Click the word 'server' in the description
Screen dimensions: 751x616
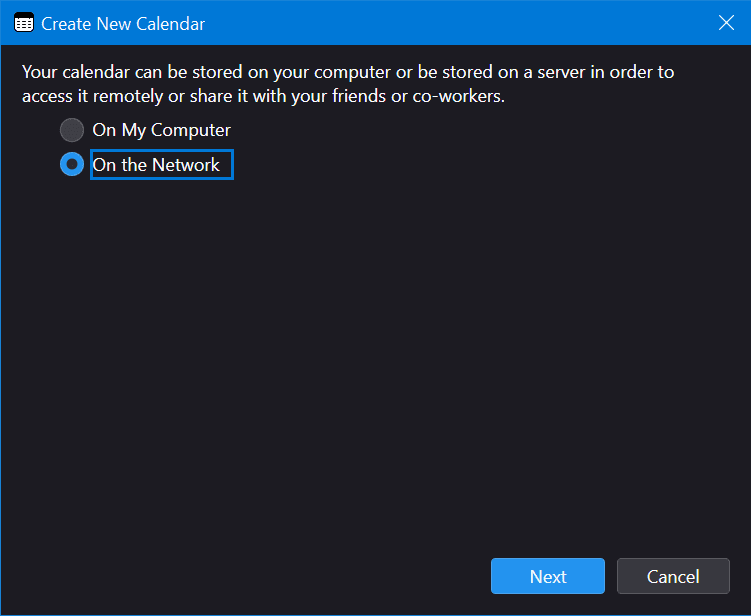click(561, 72)
